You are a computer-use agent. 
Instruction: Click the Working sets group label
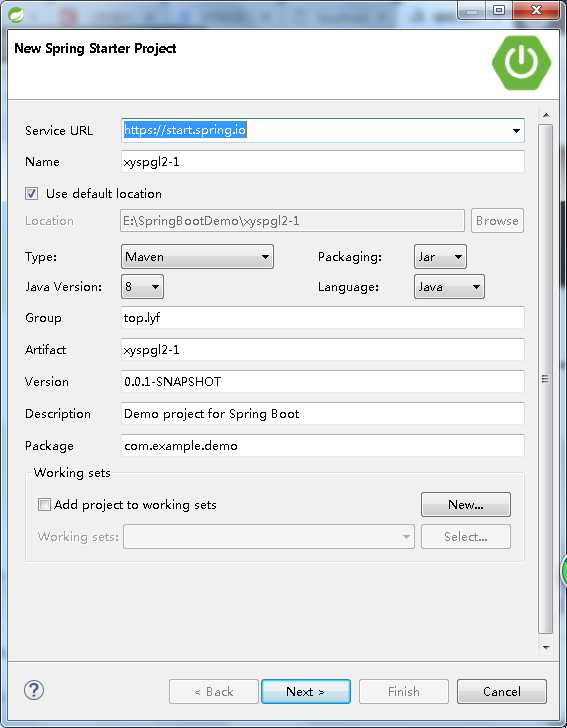click(x=72, y=473)
